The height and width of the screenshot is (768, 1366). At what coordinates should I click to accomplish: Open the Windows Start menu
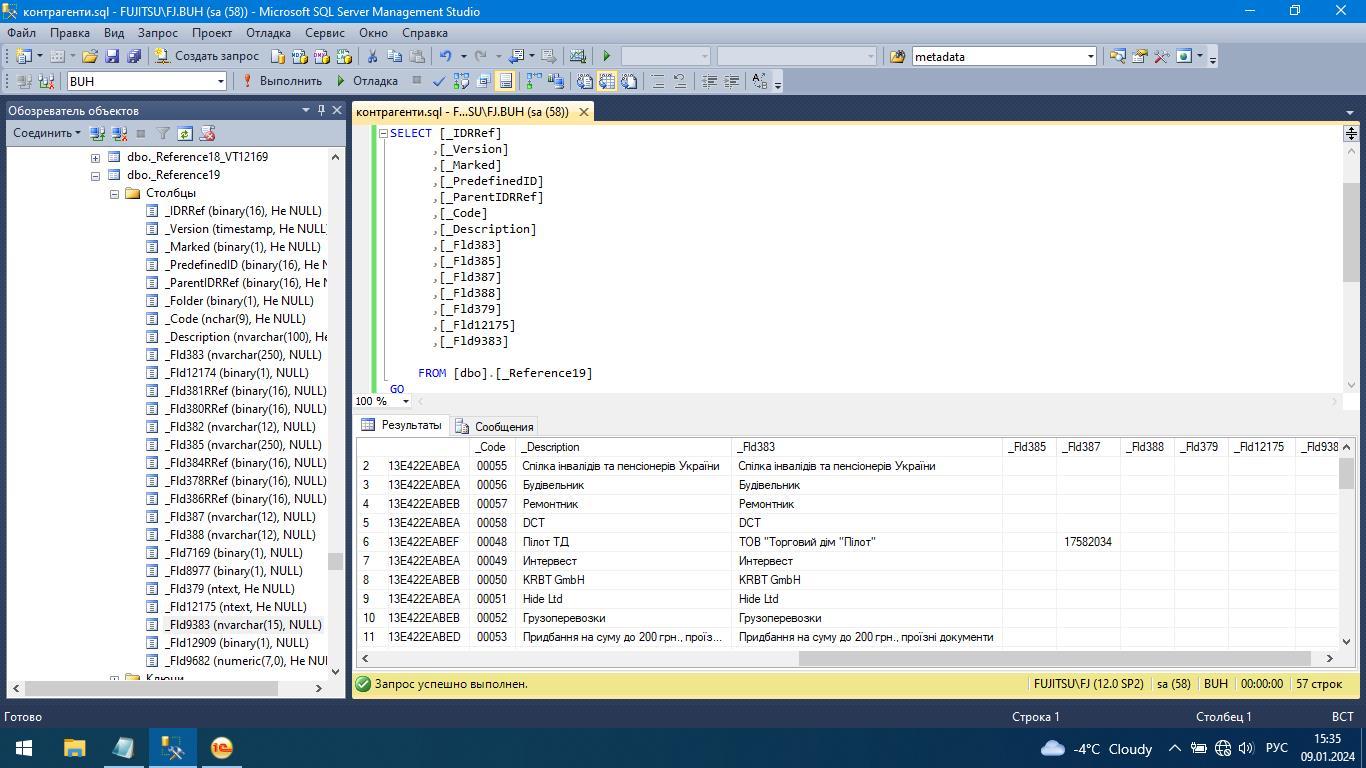(x=24, y=748)
